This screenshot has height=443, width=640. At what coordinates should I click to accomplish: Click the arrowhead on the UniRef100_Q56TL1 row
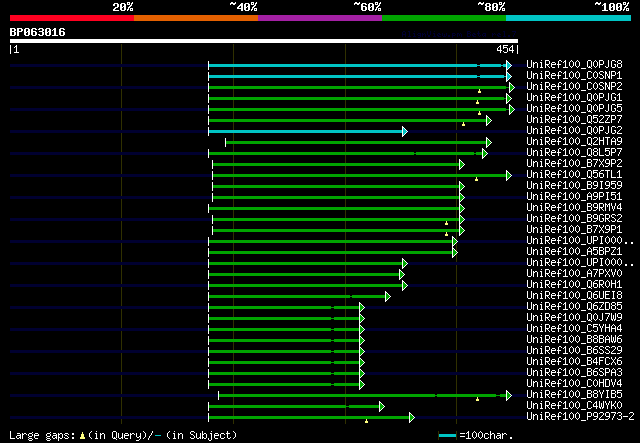(x=509, y=176)
